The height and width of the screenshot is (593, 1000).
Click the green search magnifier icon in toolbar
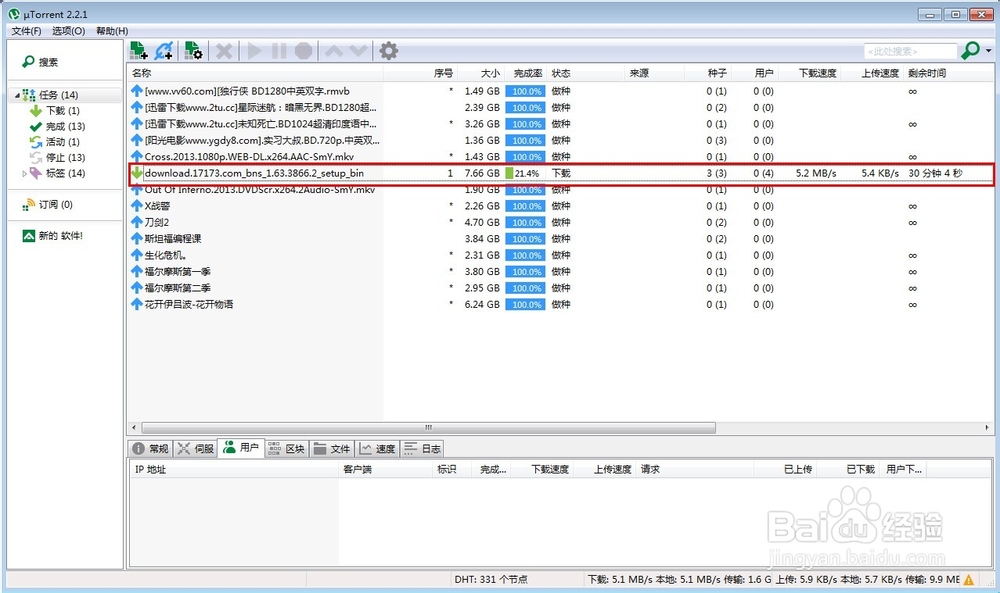(970, 50)
